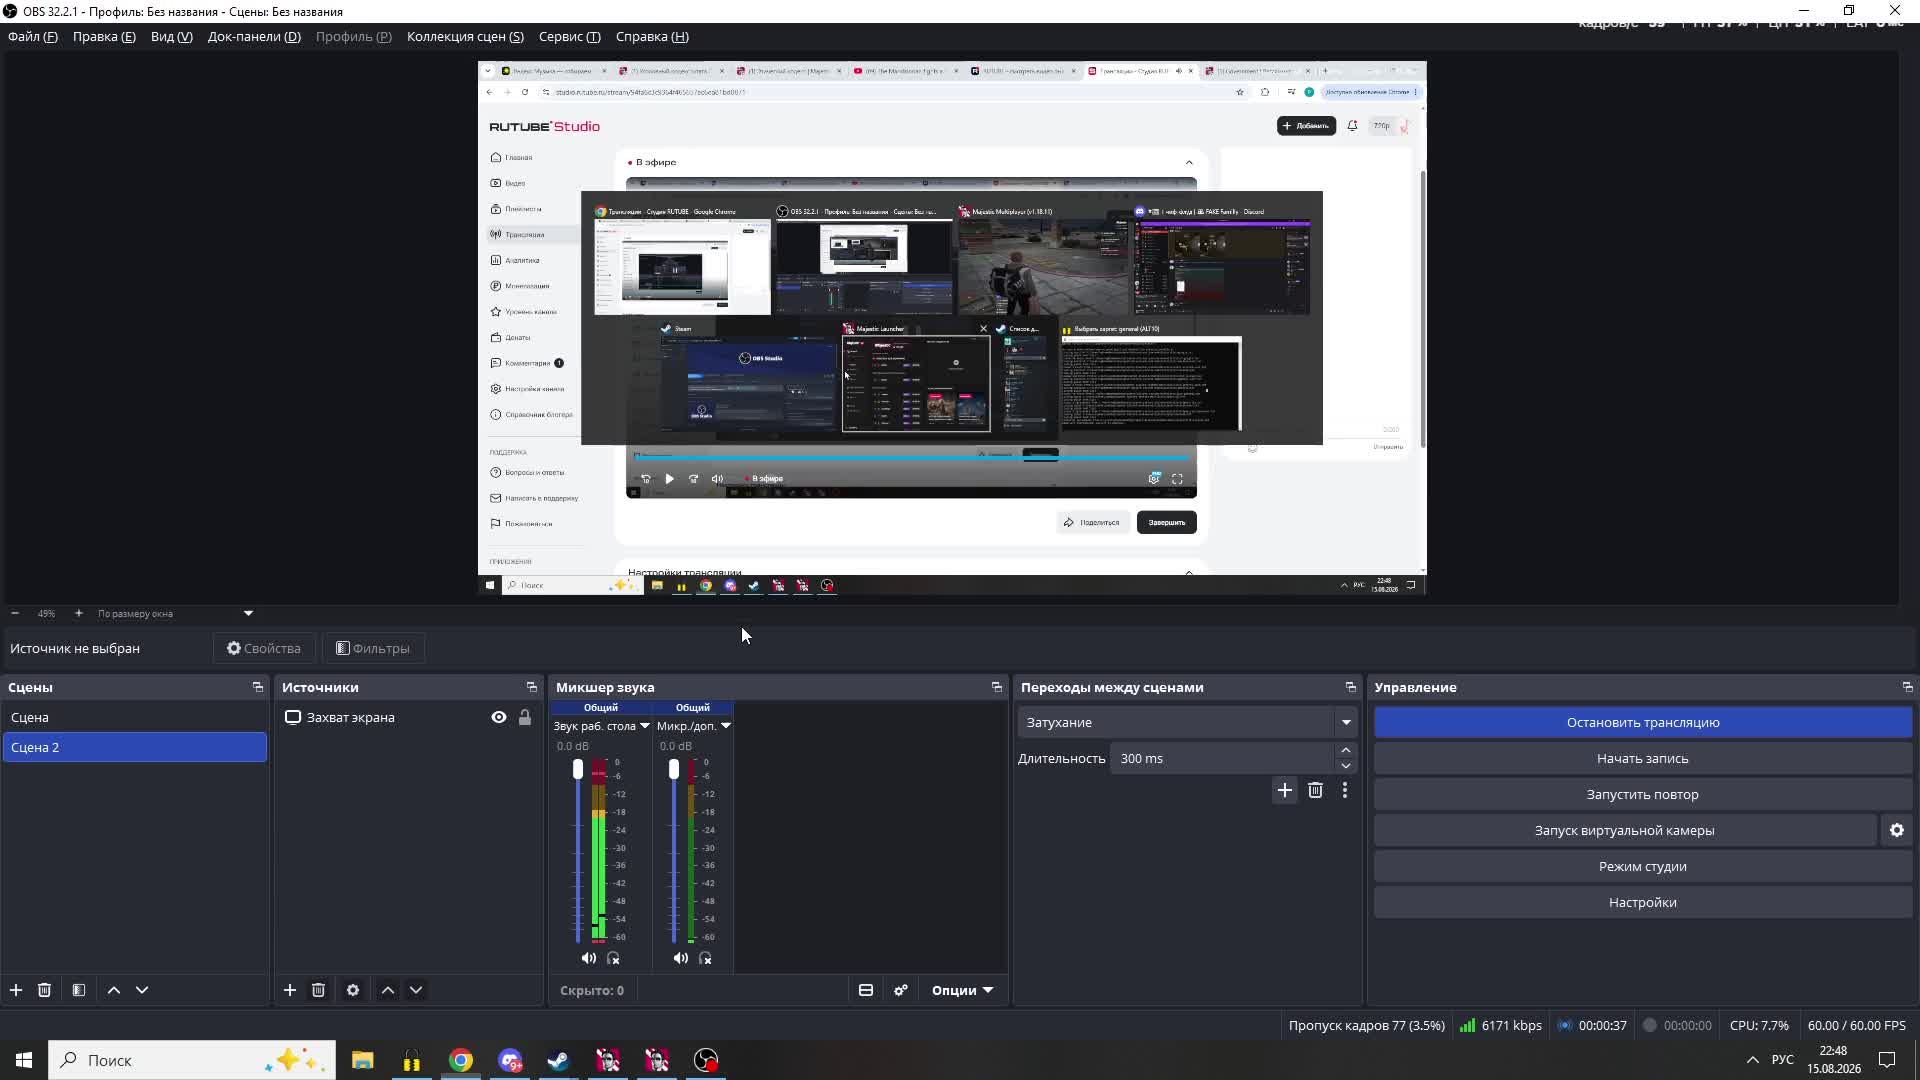
Task: Add a new source in Источники panel
Action: coord(290,990)
